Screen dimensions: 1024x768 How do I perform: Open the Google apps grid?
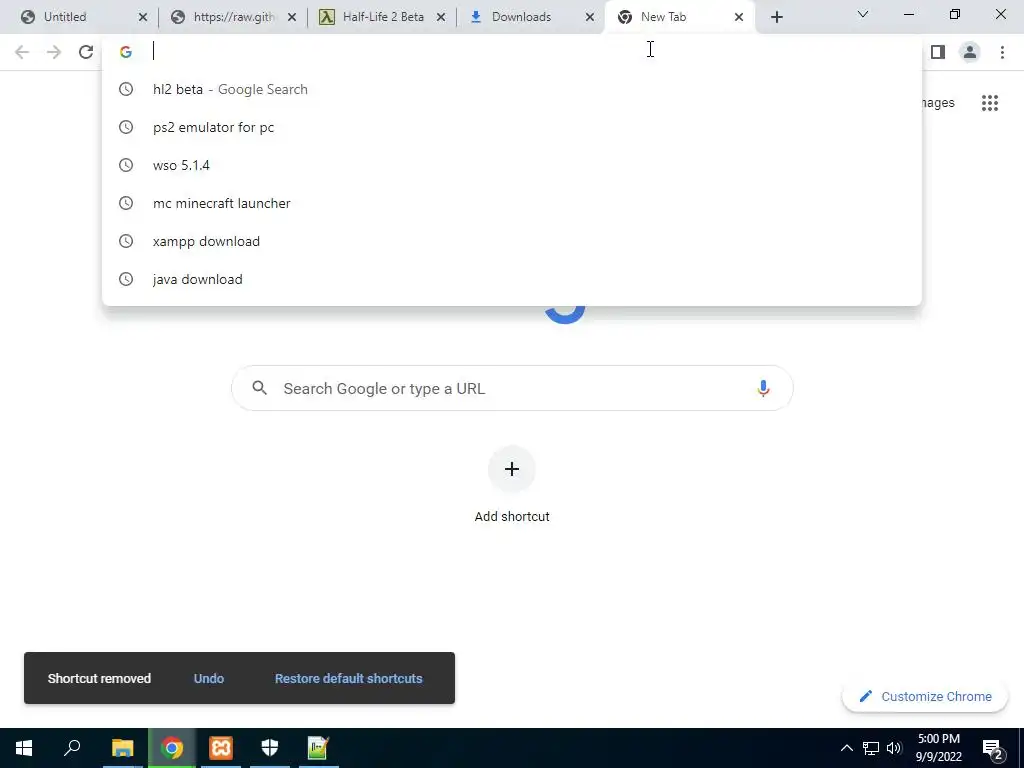pos(989,103)
